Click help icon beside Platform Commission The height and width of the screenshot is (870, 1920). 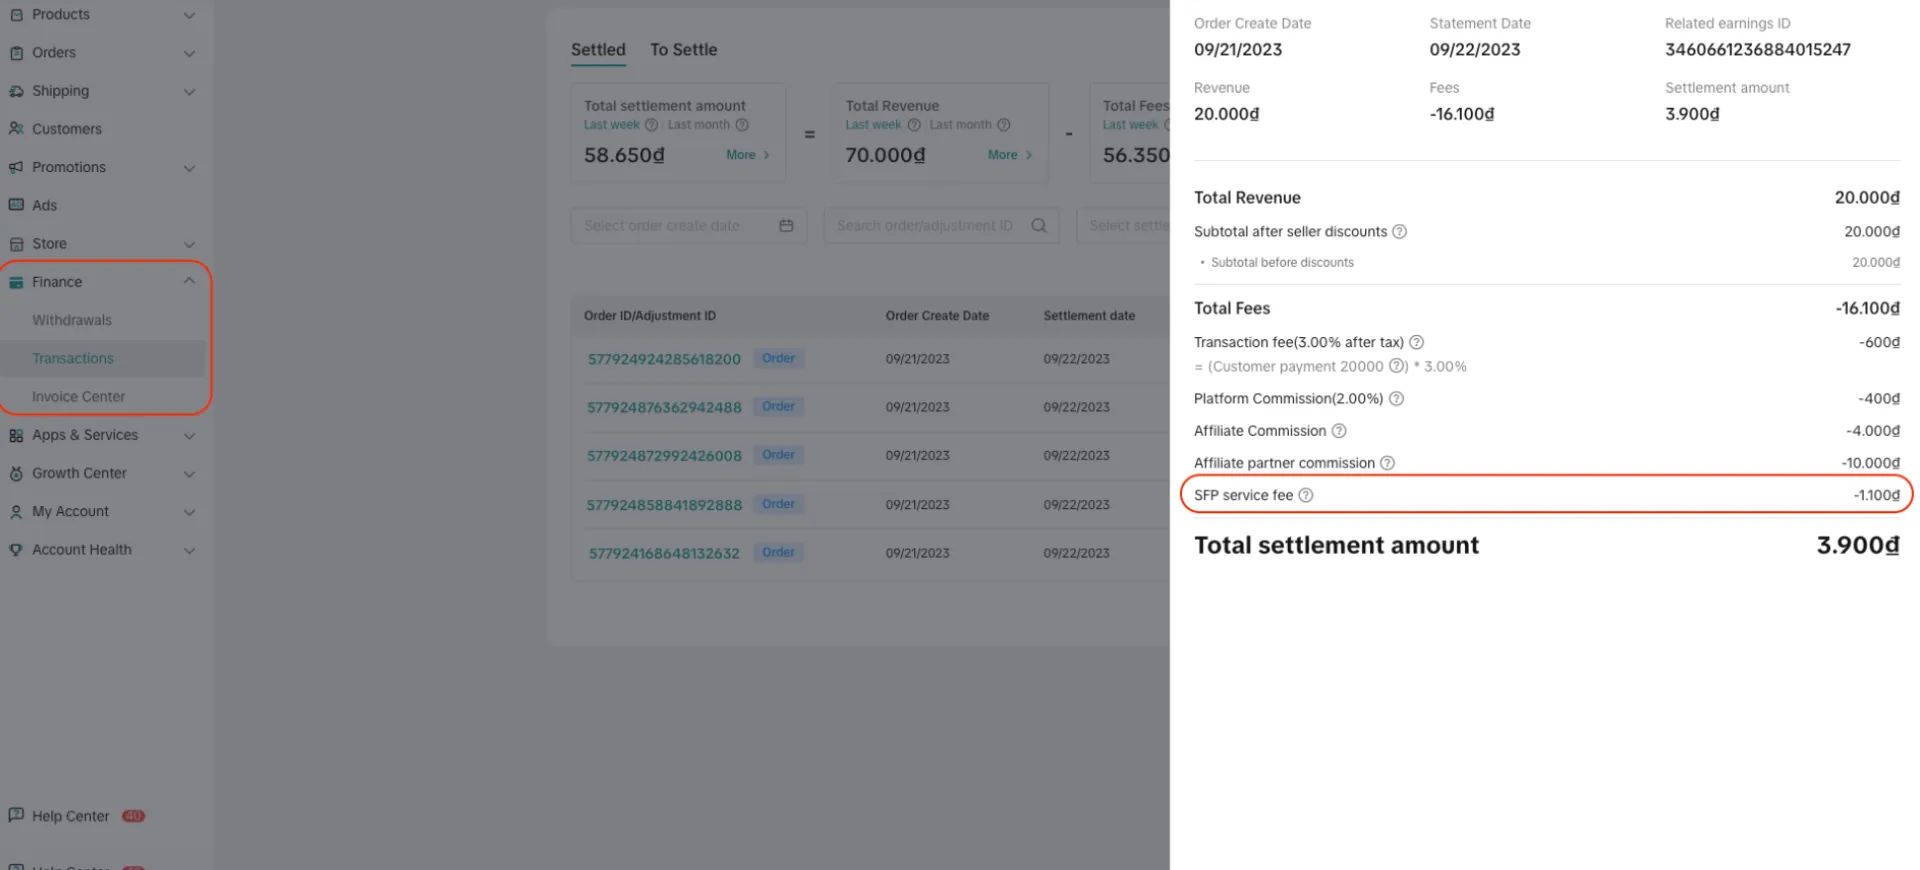point(1397,399)
